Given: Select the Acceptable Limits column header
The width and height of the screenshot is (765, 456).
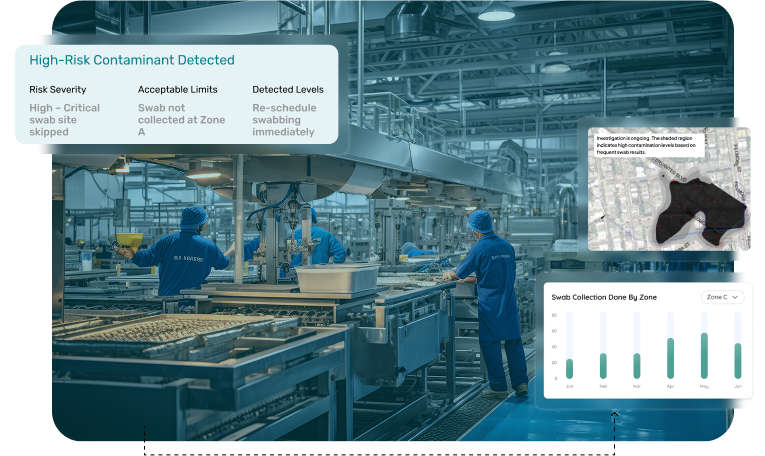Looking at the screenshot, I should pyautogui.click(x=176, y=90).
